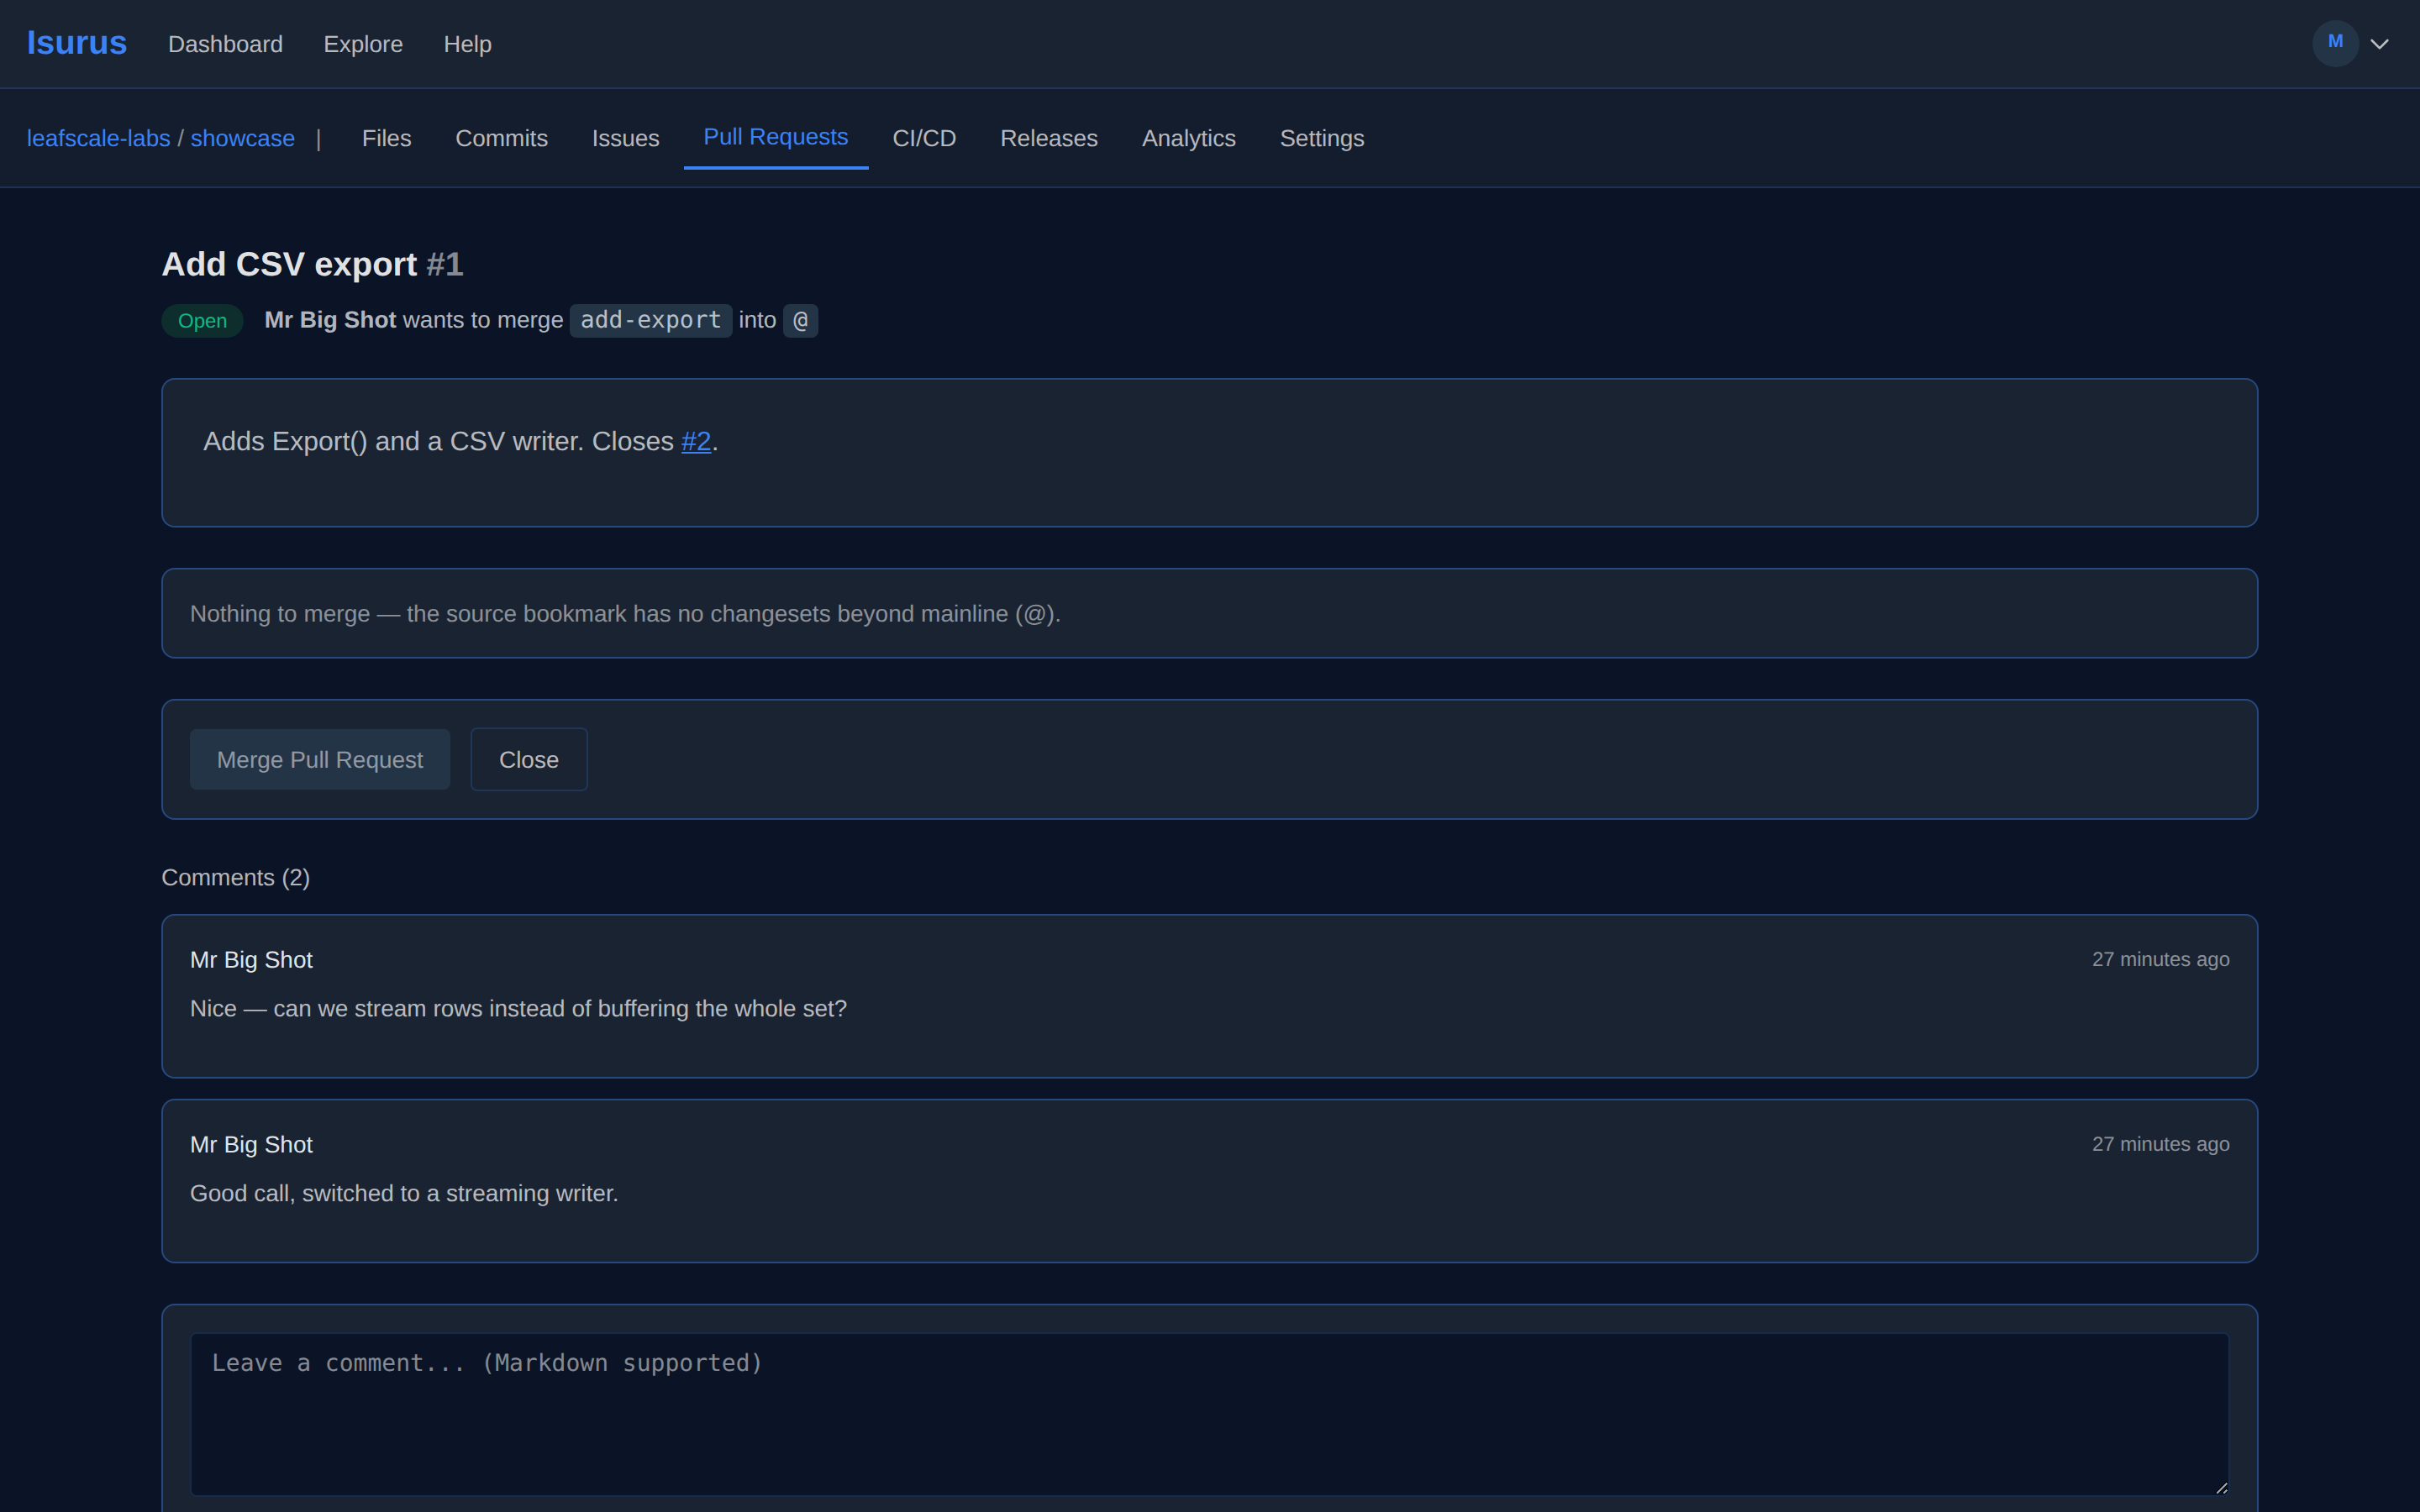Click timestamp on the "Nice — can we stream" comment
Viewport: 2420px width, 1512px height.
pyautogui.click(x=2160, y=959)
